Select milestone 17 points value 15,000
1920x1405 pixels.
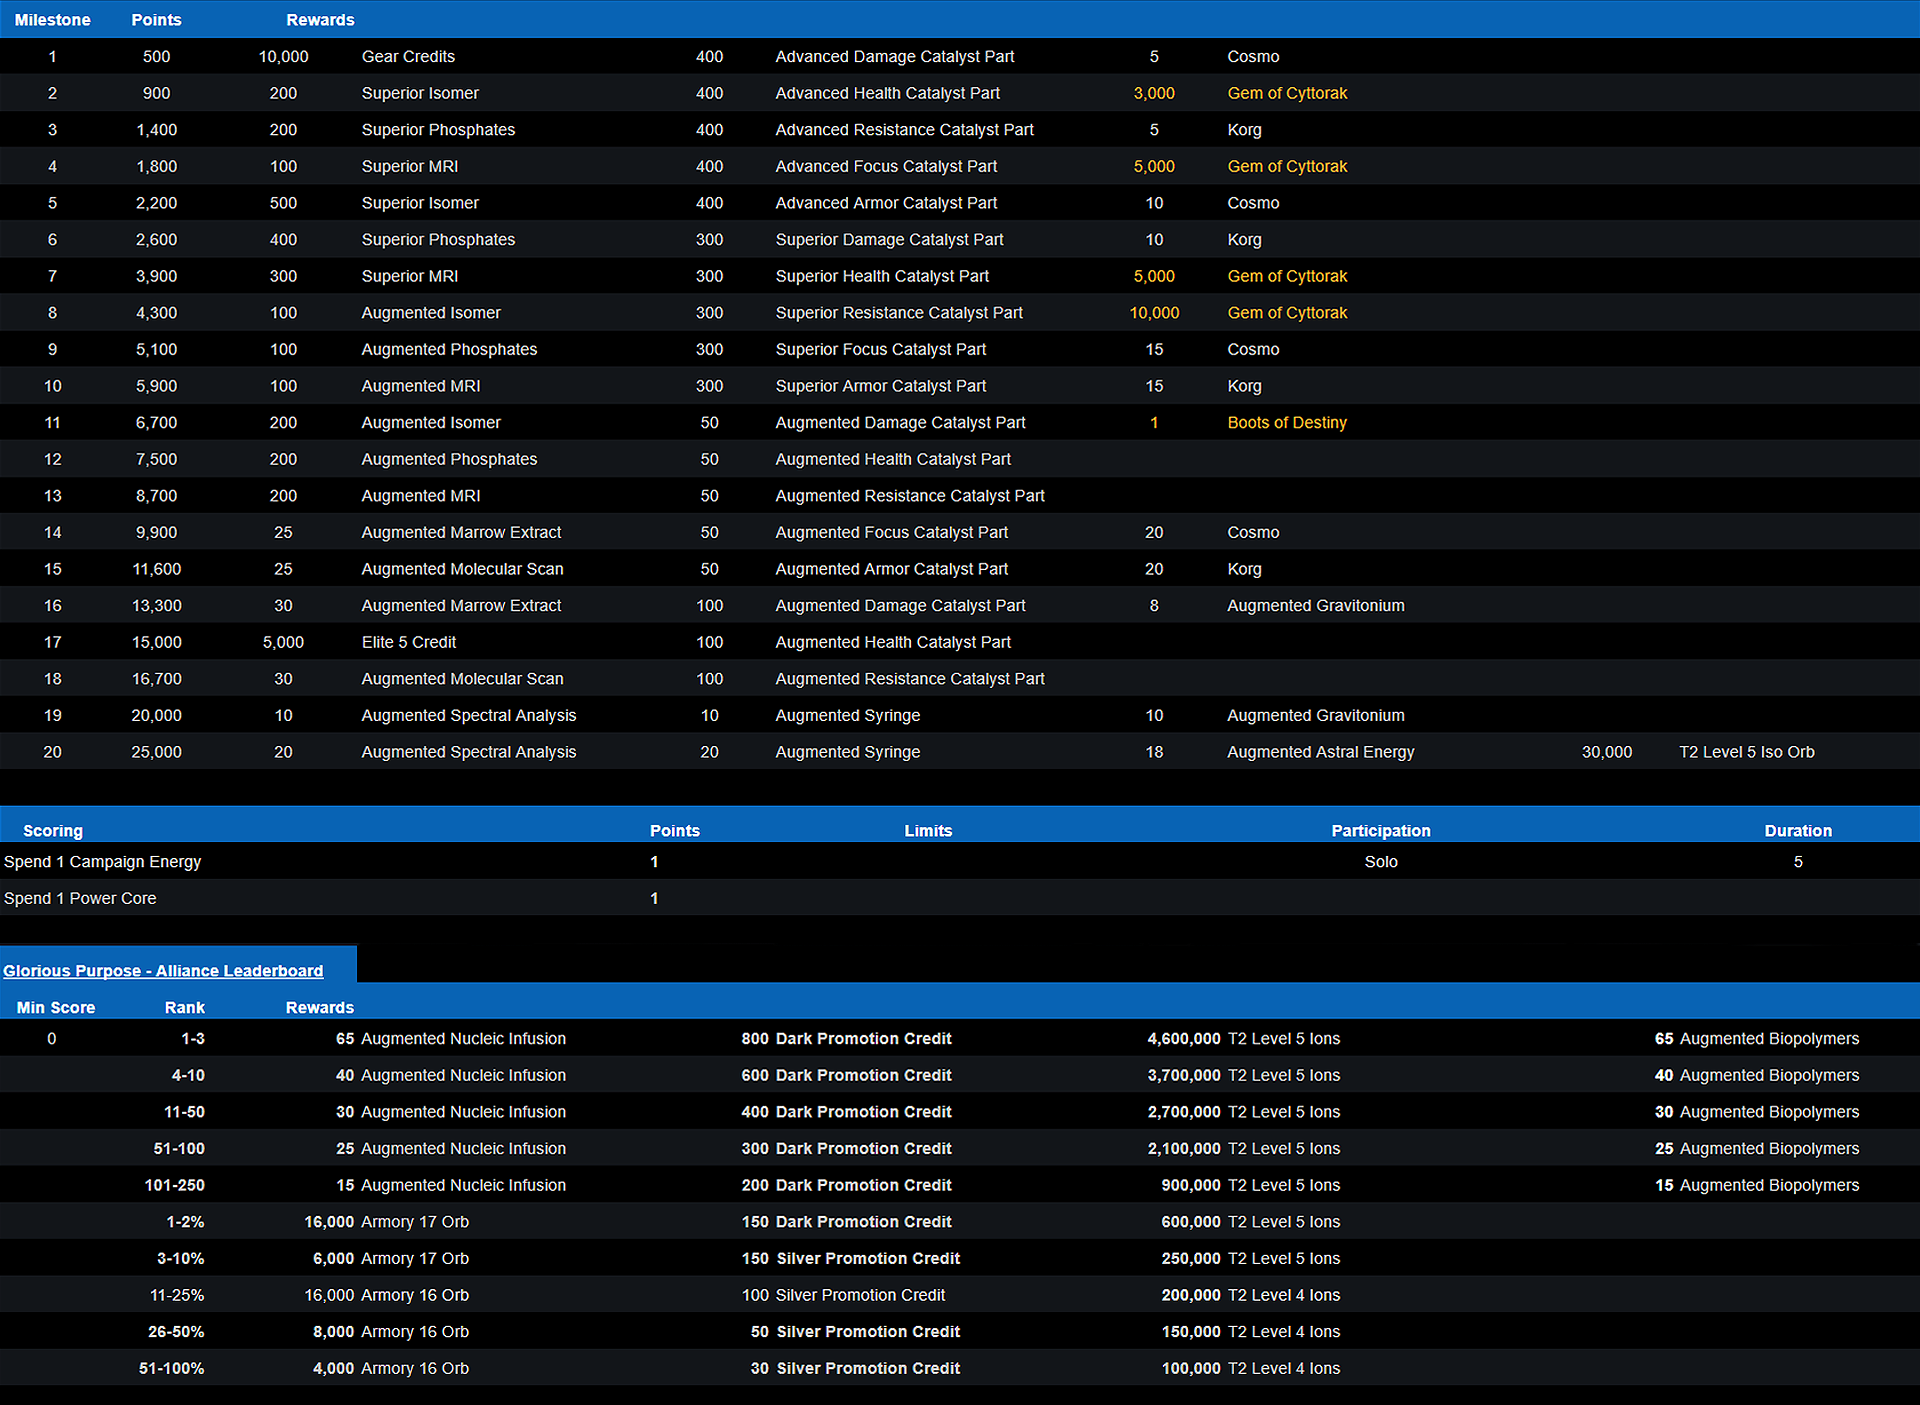(x=156, y=642)
